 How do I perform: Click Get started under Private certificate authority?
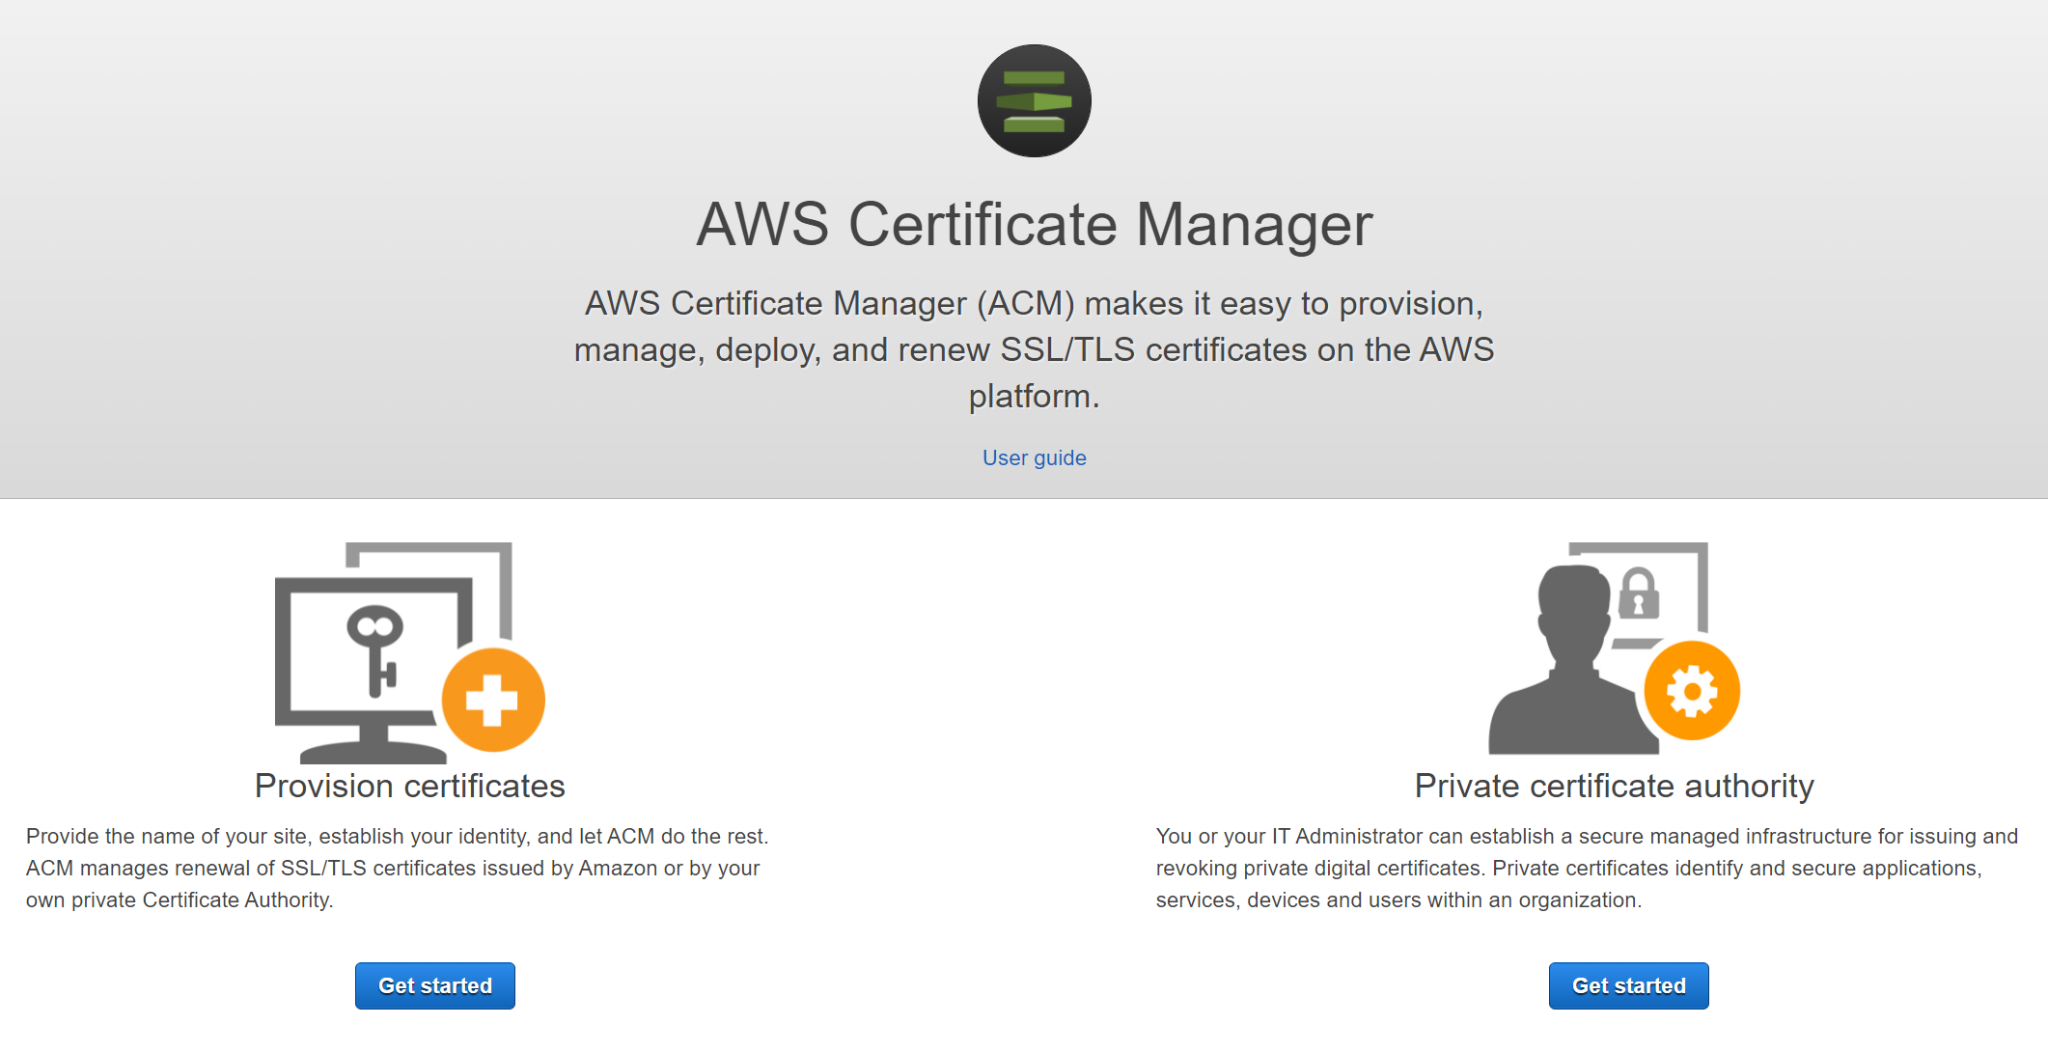coord(1628,986)
